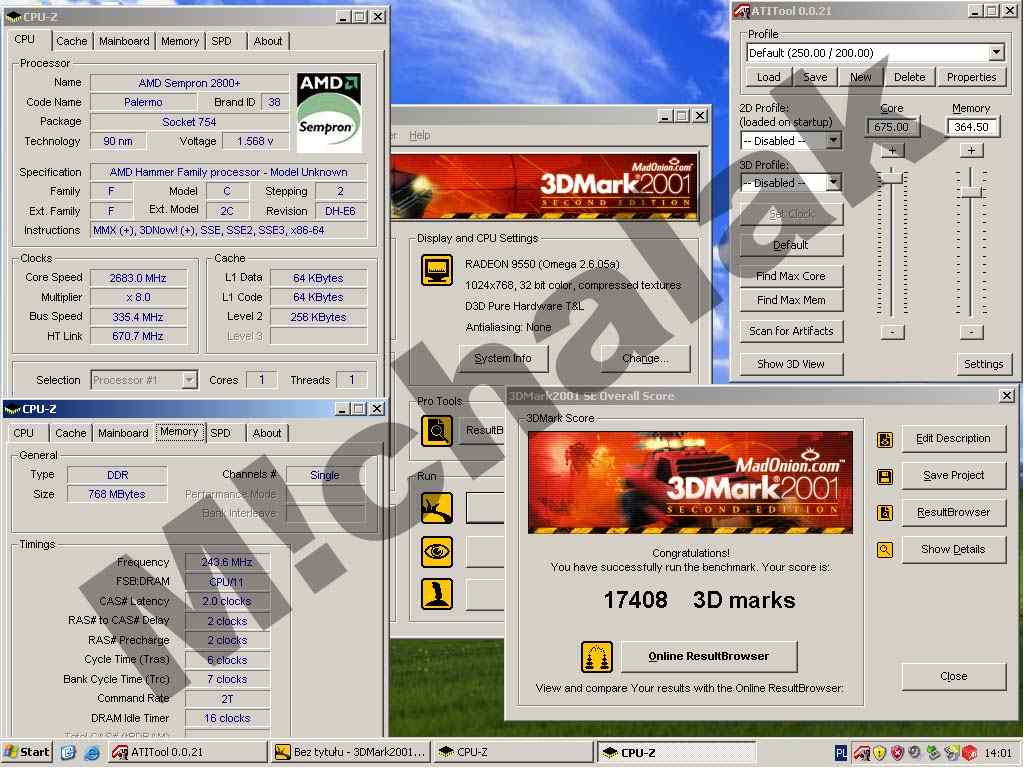Image resolution: width=1024 pixels, height=768 pixels.
Task: Open Mainboard tab in upper CPU-Z window
Action: pyautogui.click(x=124, y=41)
